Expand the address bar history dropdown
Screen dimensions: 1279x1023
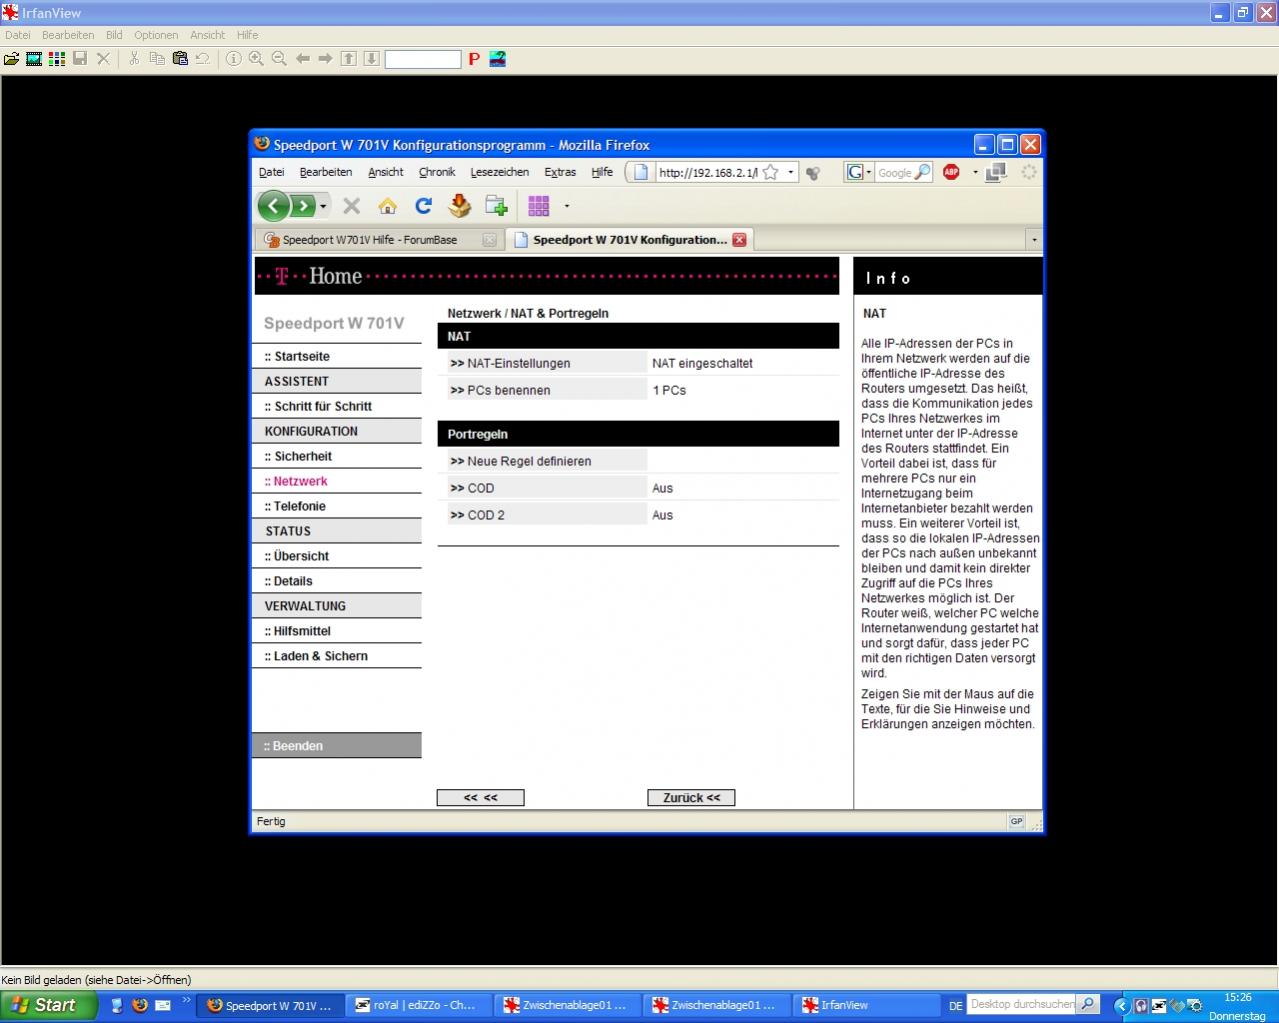coord(790,172)
